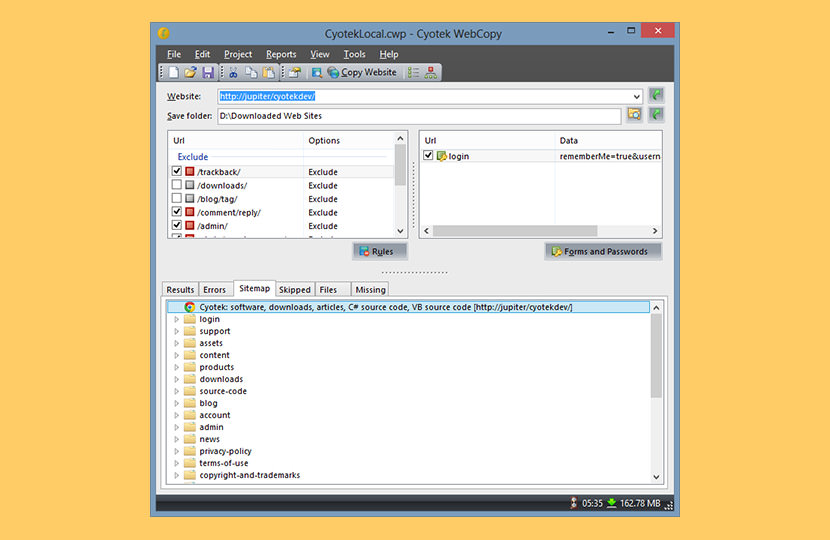Click the Options column header
830x540 pixels.
point(348,140)
